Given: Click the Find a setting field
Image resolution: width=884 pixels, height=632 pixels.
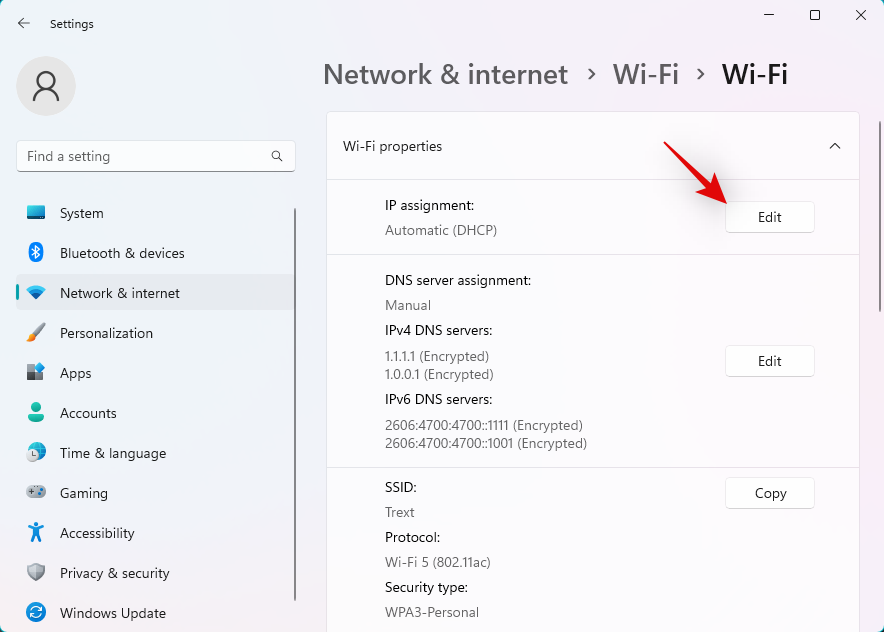Looking at the screenshot, I should [x=140, y=156].
